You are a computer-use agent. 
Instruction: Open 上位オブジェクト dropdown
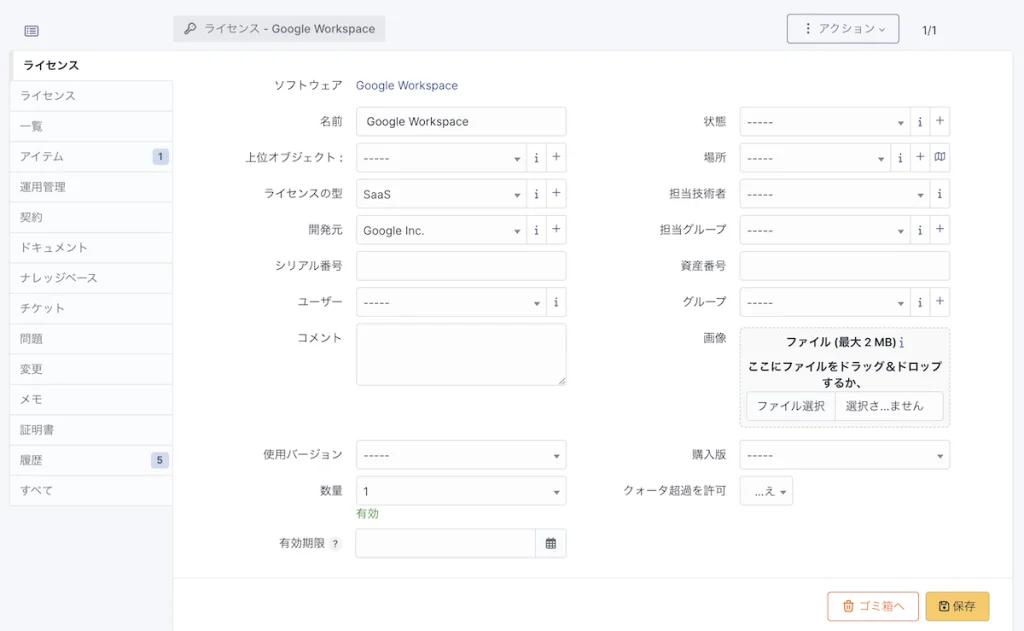(441, 157)
